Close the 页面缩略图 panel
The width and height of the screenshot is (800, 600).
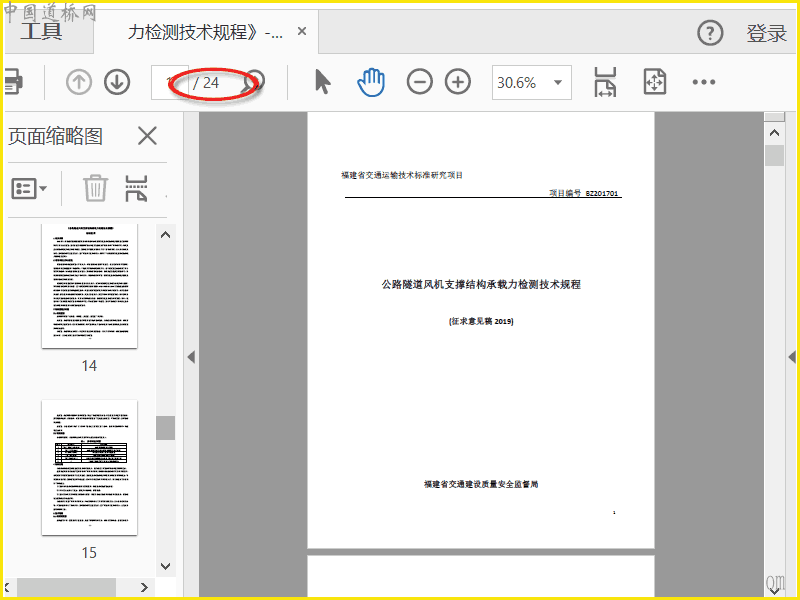coord(147,136)
